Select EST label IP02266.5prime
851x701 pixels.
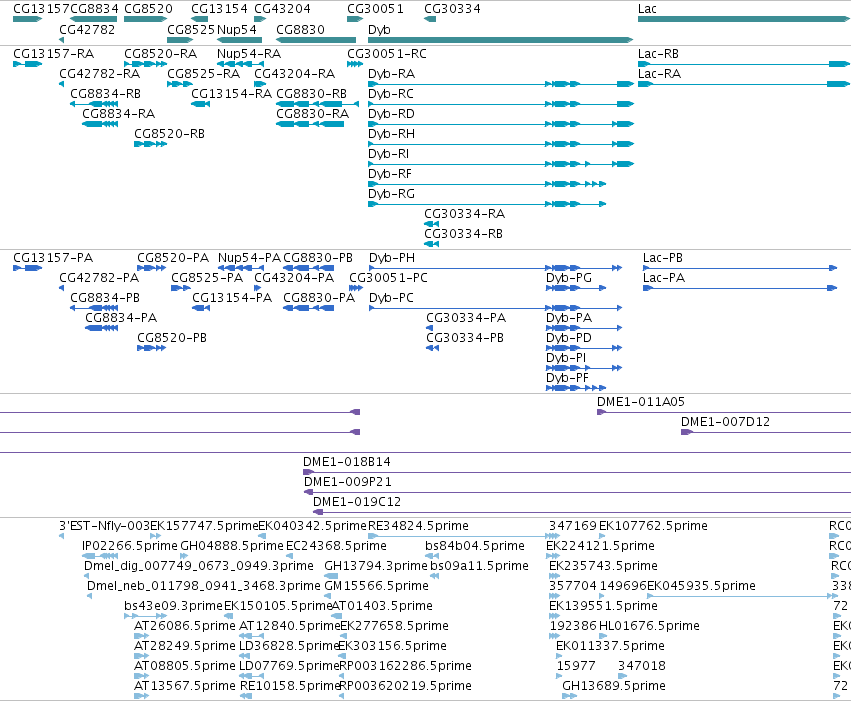(x=130, y=546)
